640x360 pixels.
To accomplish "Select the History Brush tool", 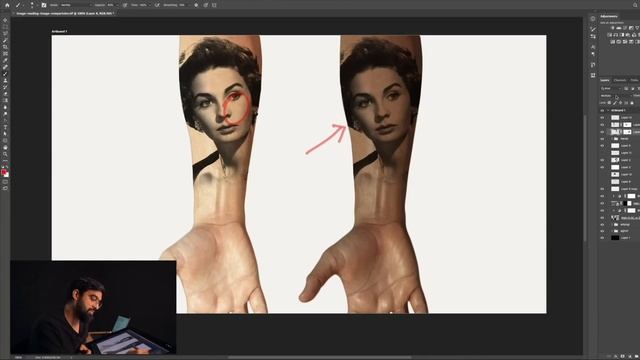I will pyautogui.click(x=5, y=87).
